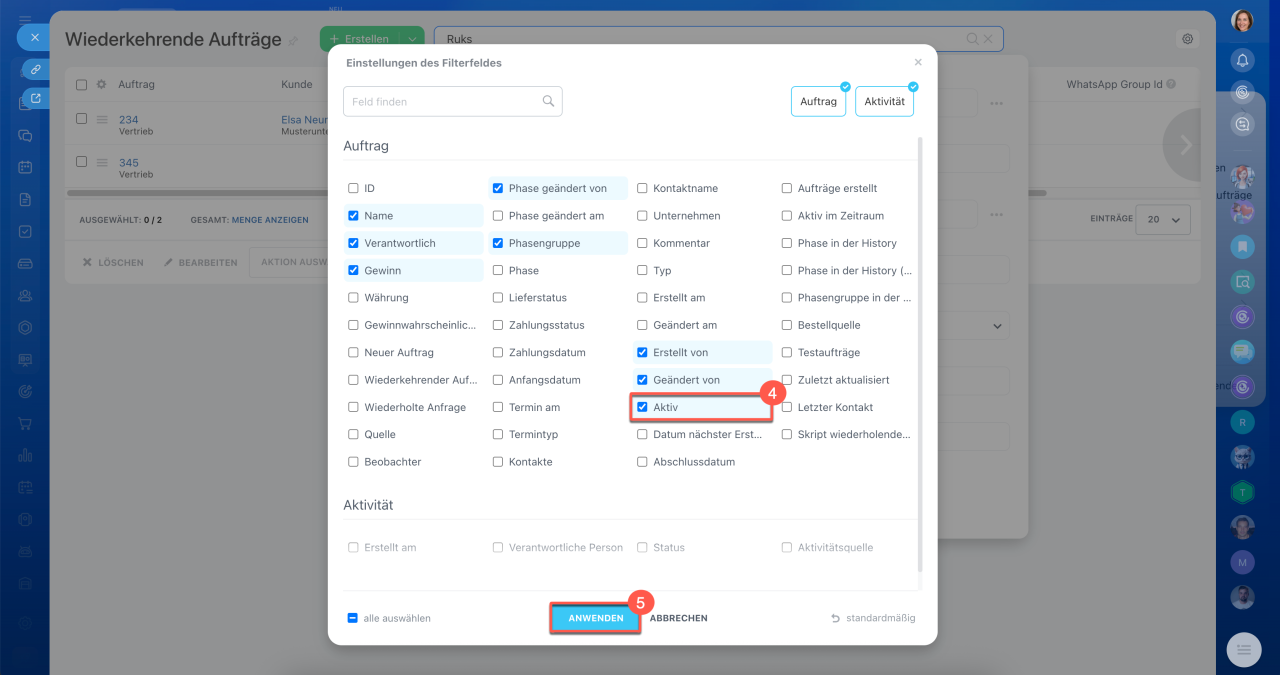Switch to the Auftrag section tab

tap(819, 101)
